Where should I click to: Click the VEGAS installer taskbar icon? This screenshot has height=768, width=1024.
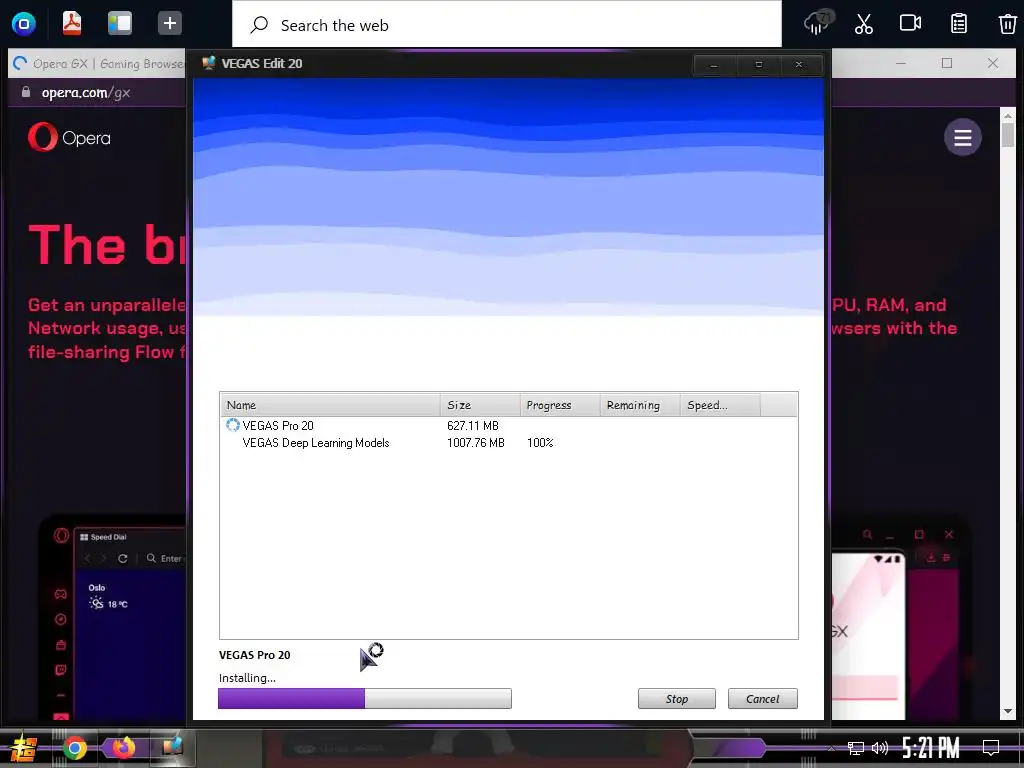click(172, 748)
